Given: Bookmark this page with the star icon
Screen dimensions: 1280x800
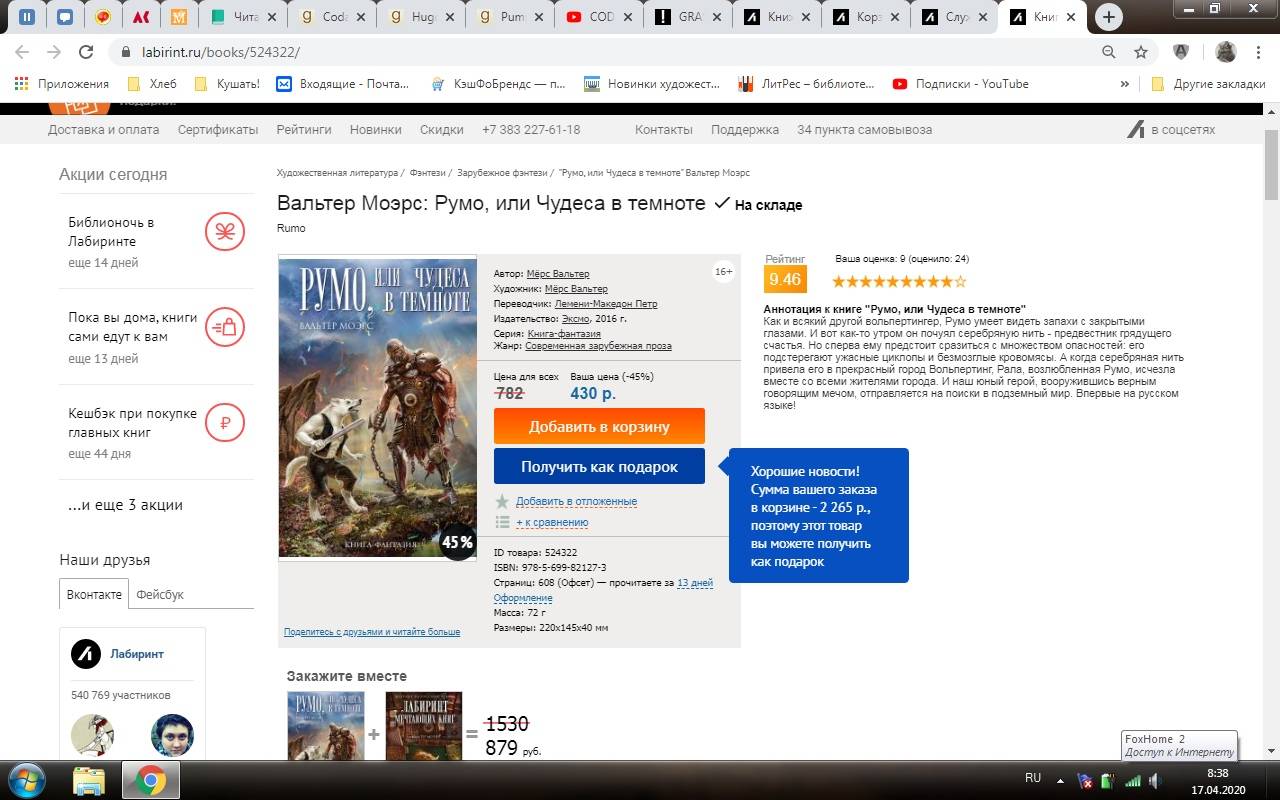Looking at the screenshot, I should pos(1141,52).
